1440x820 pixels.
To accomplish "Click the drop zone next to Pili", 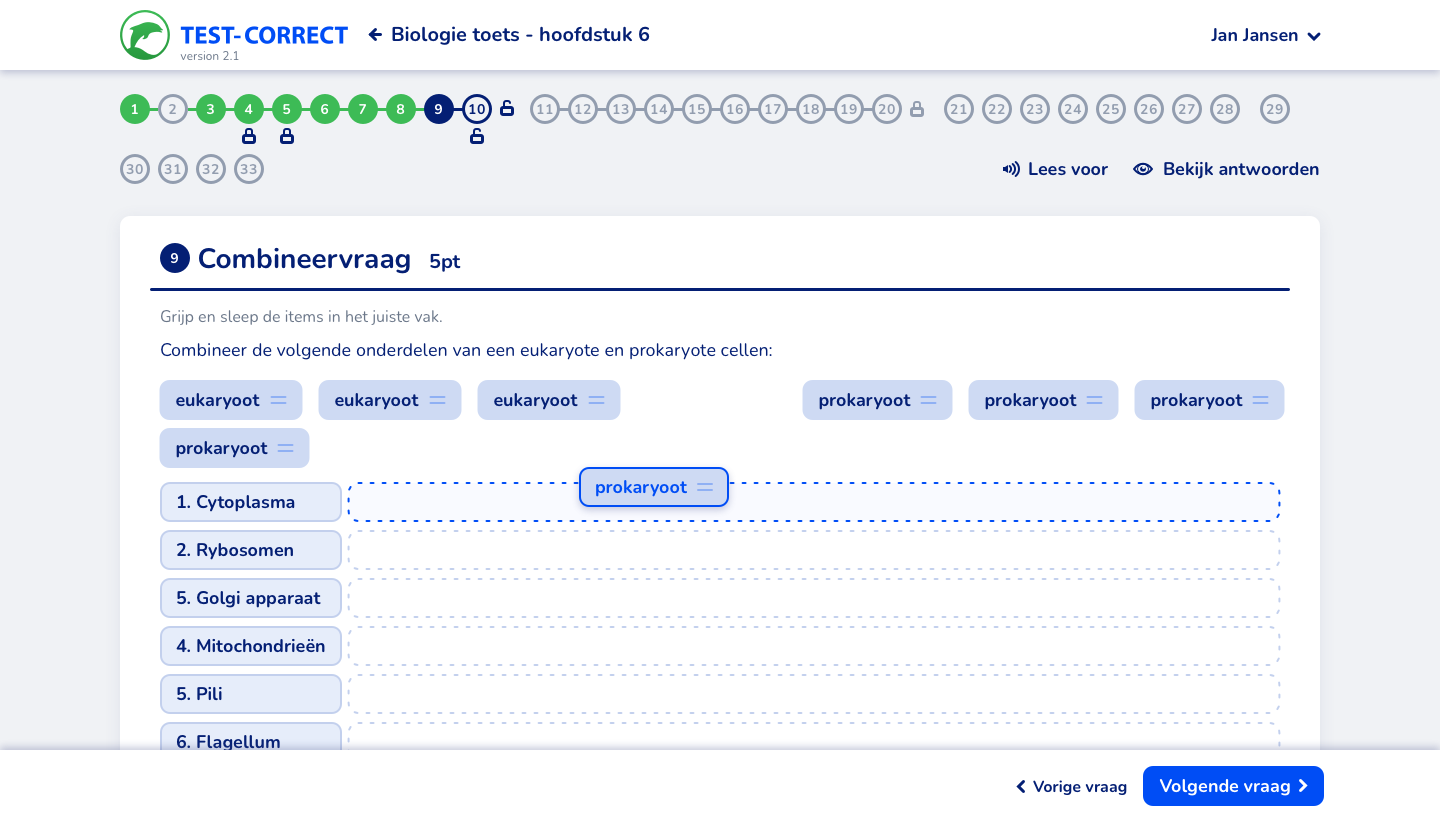I will coord(814,694).
